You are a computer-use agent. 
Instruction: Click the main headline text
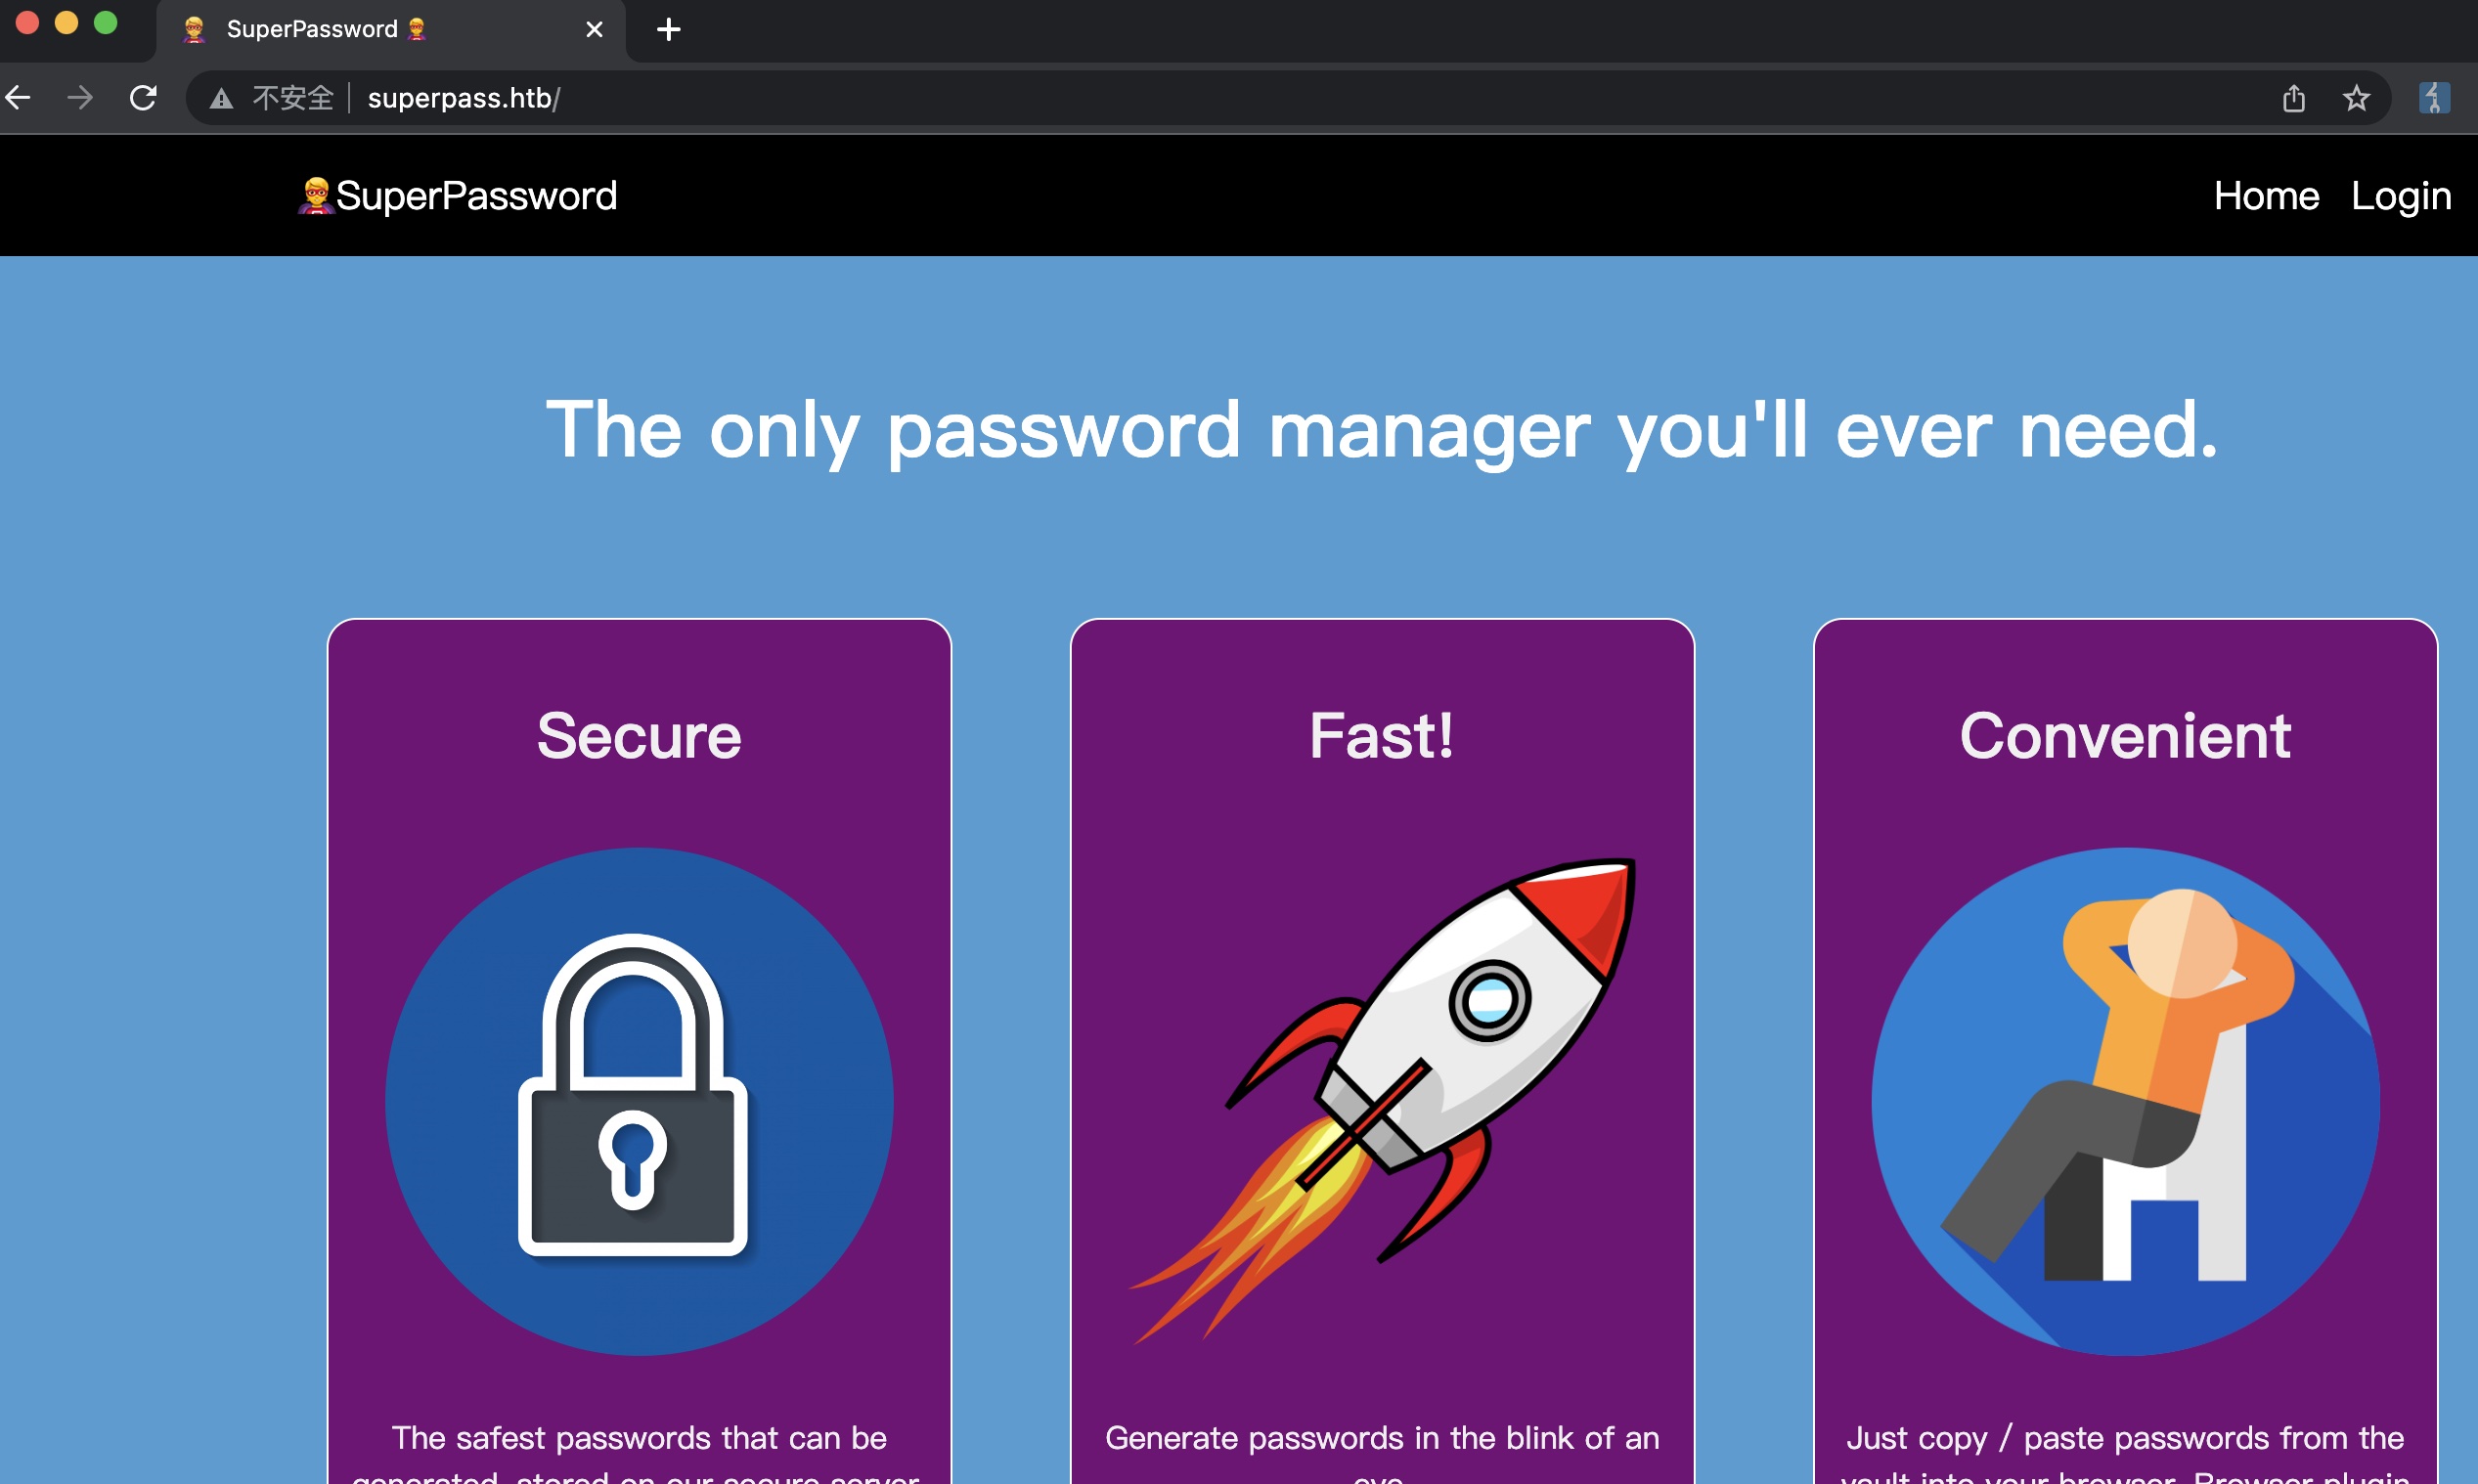(x=1382, y=430)
